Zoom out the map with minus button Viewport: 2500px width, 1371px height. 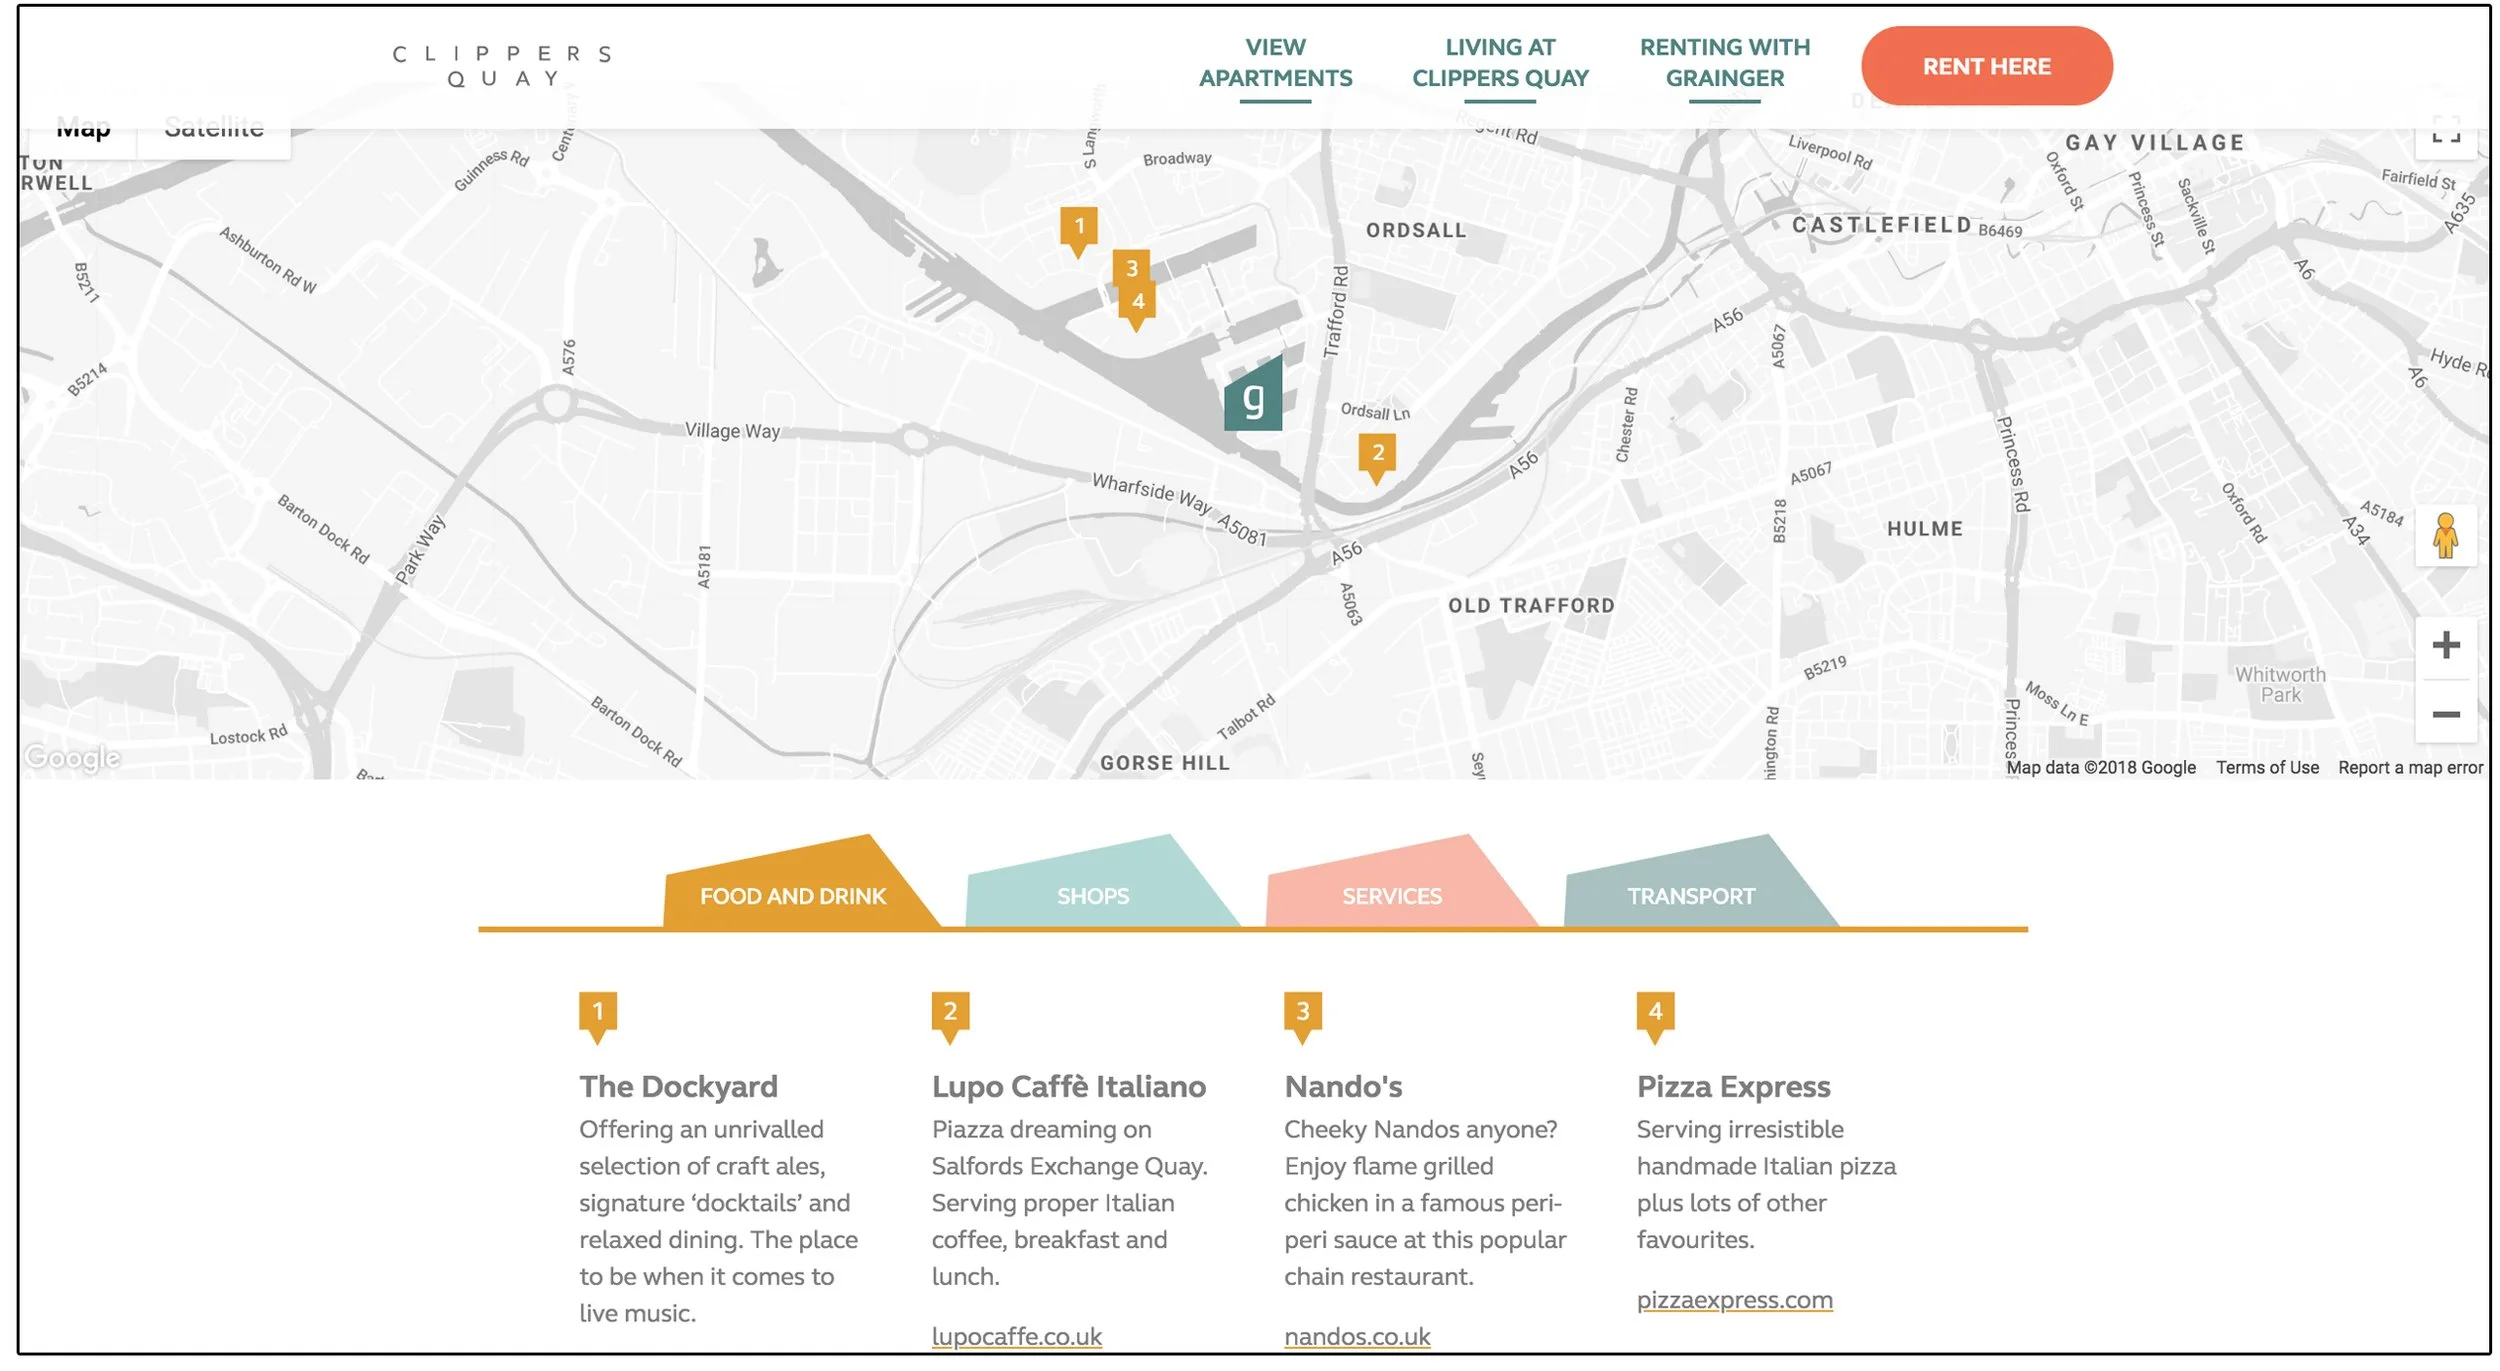(2445, 714)
